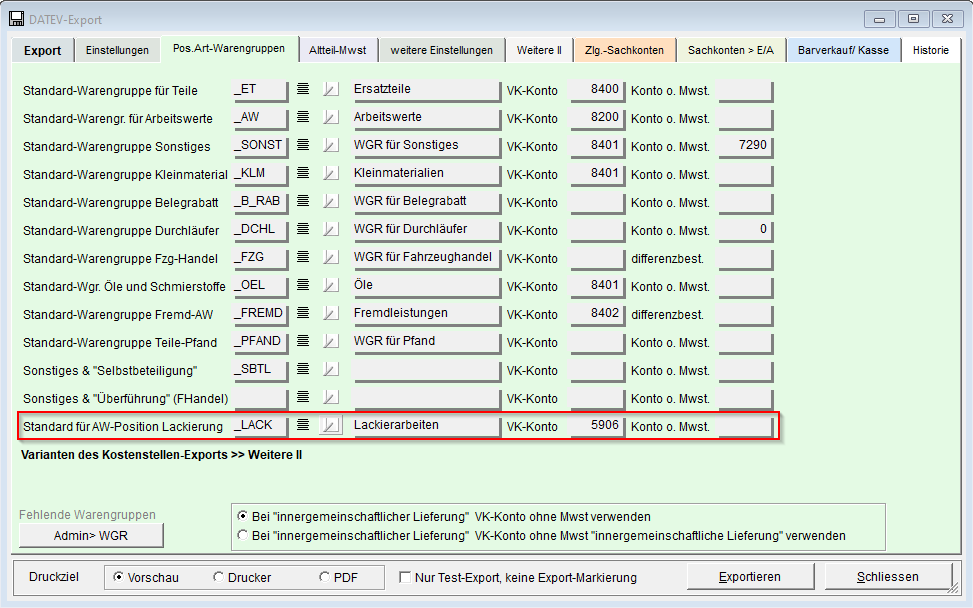Open the Sachkonten > E/A tab
973x608 pixels.
(x=731, y=50)
